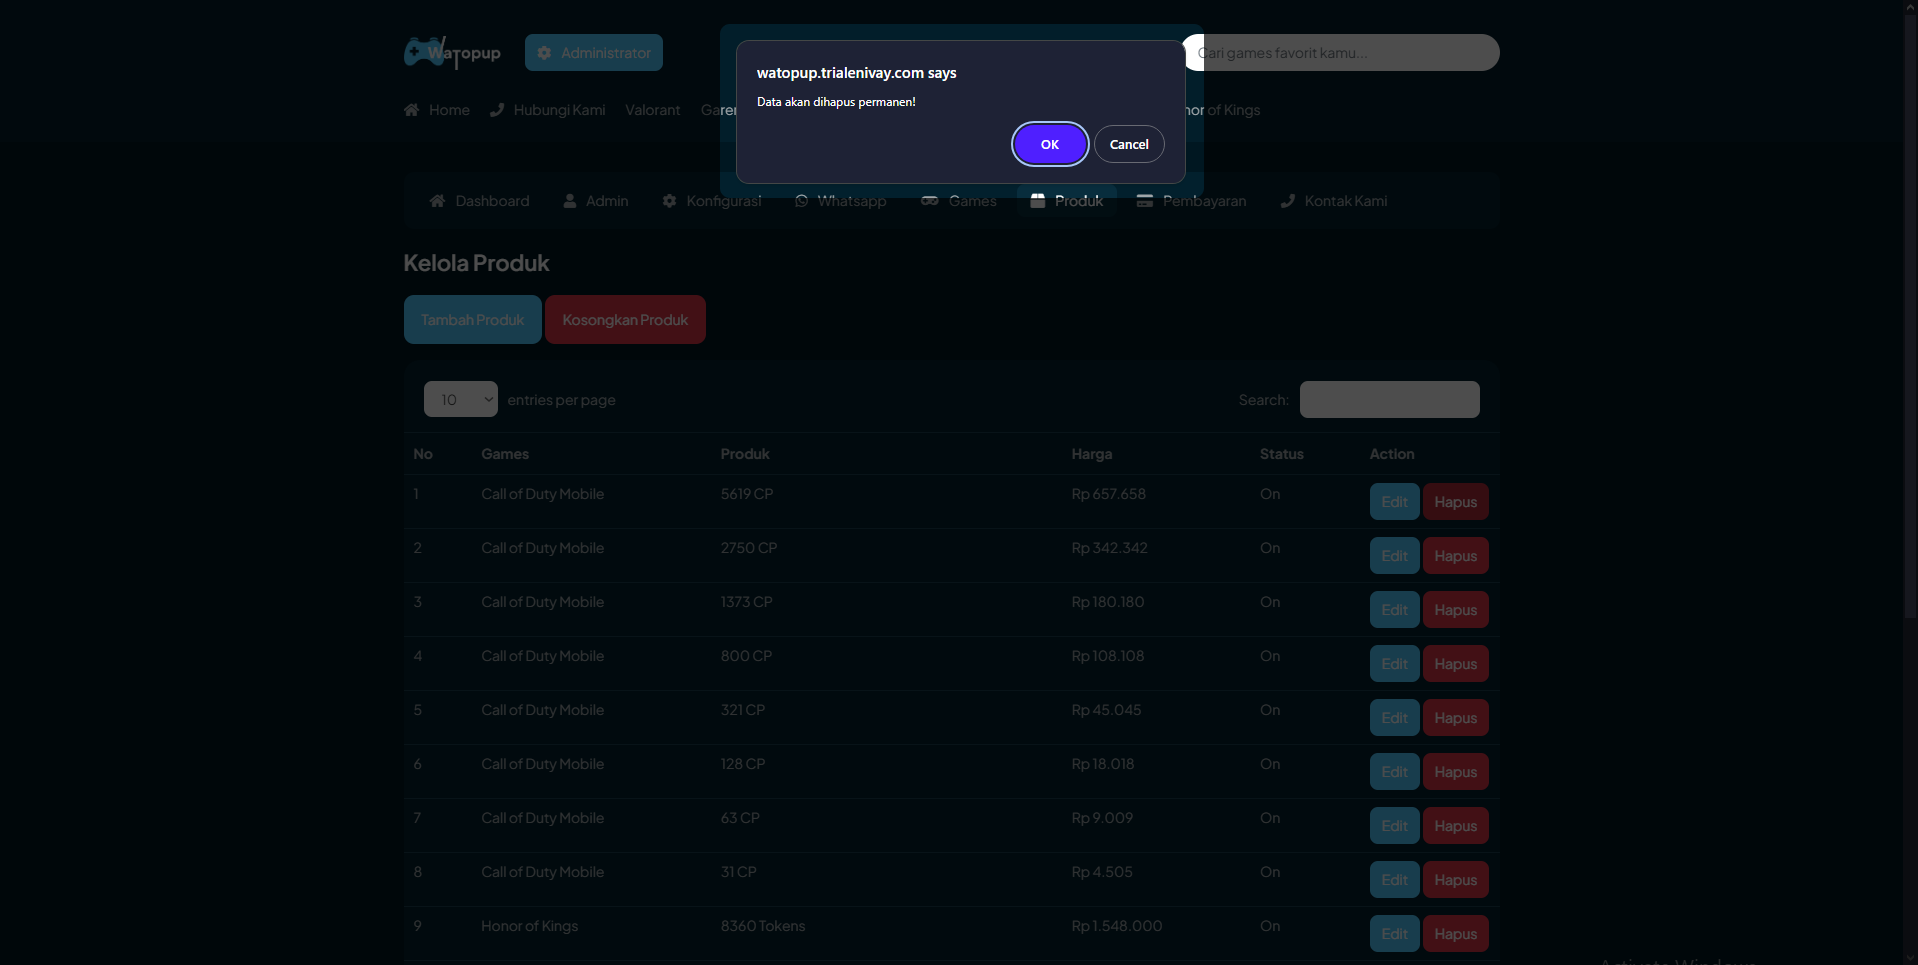Open the Konfigurasi menu item
The height and width of the screenshot is (965, 1918).
[712, 201]
